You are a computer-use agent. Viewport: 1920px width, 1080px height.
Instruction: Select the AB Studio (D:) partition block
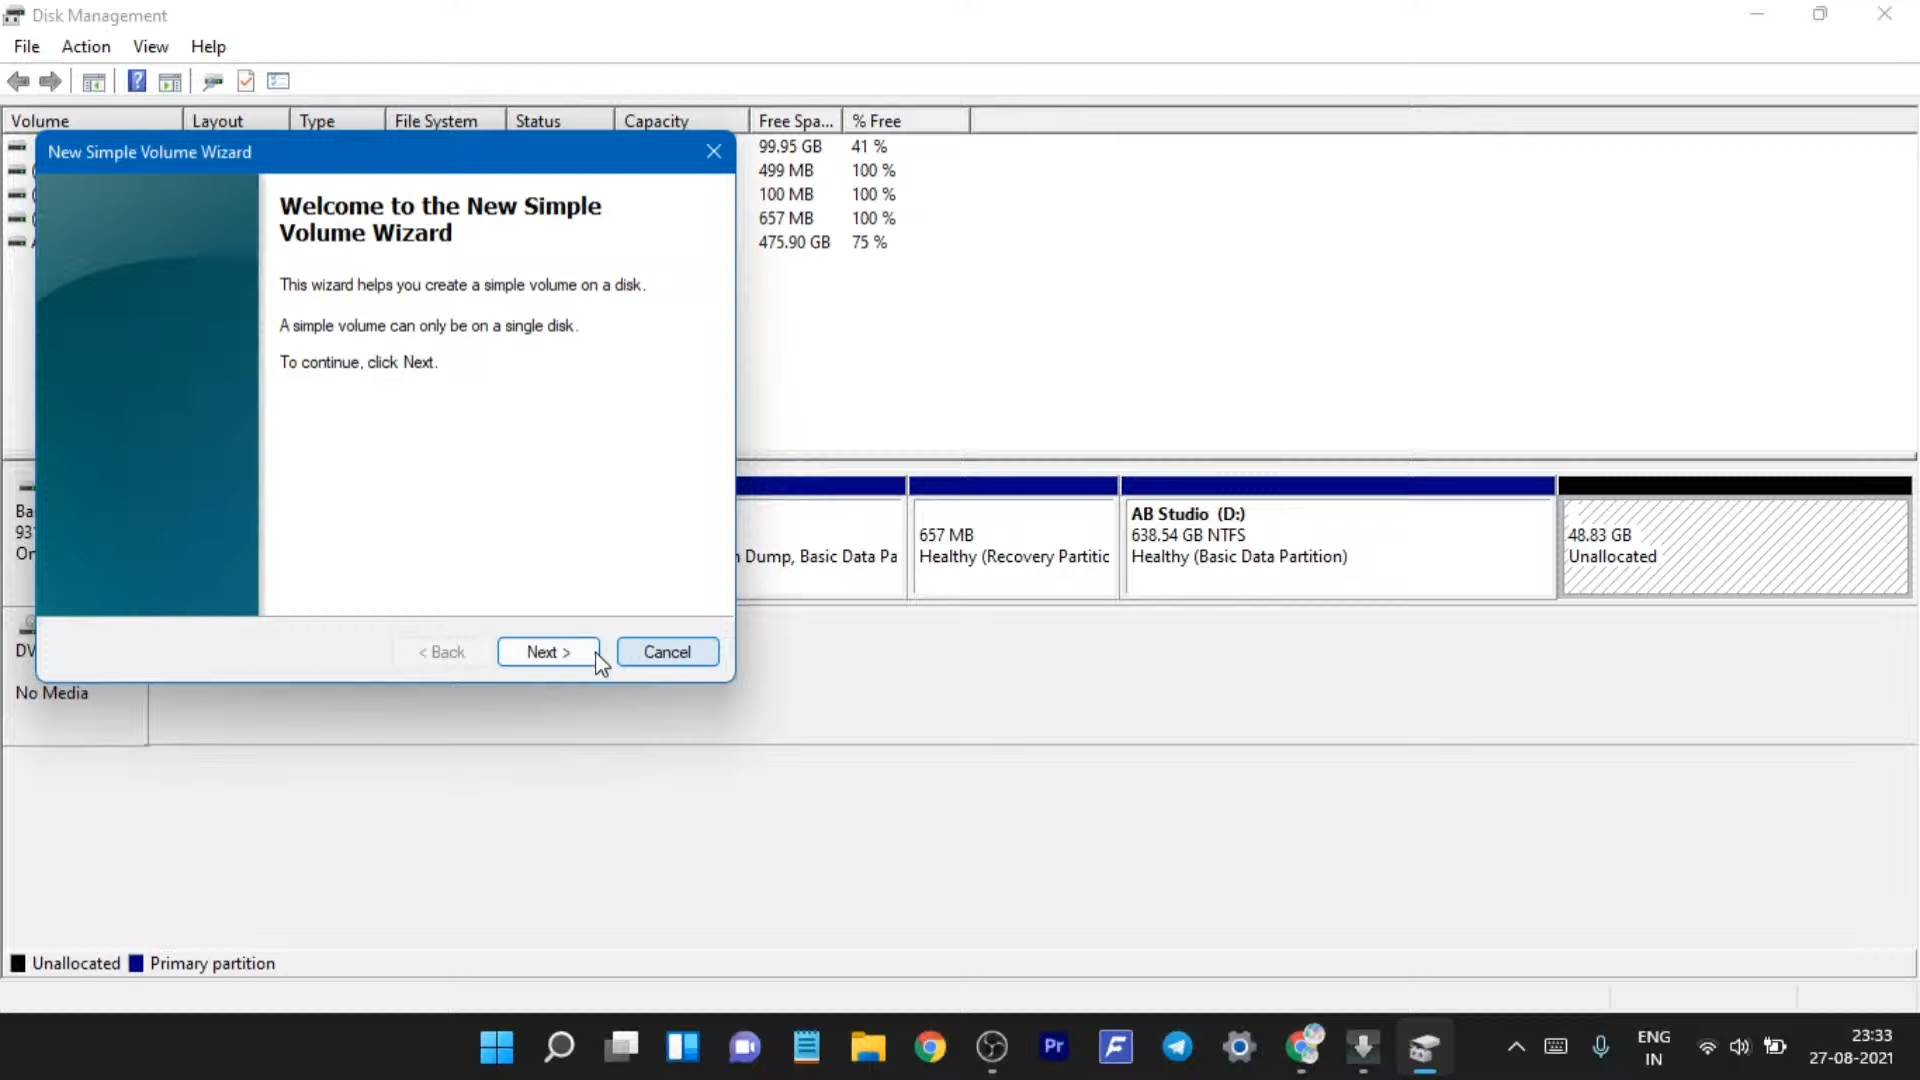tap(1338, 547)
